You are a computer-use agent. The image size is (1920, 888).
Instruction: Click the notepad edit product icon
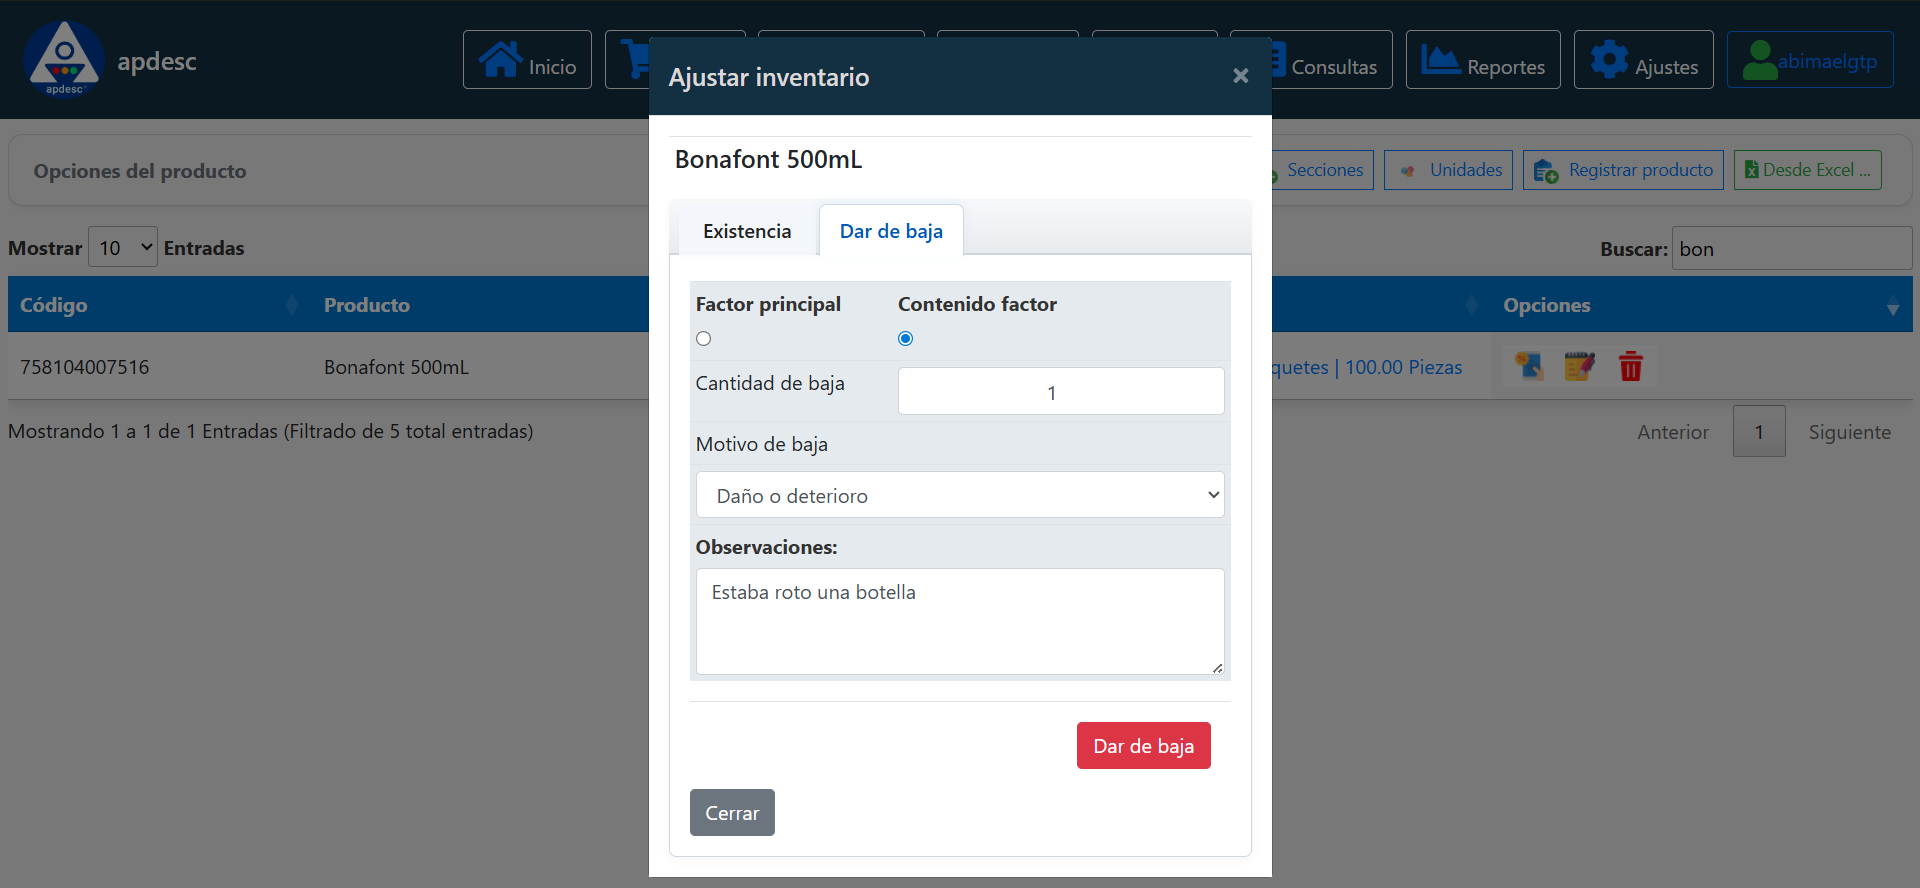coord(1579,367)
